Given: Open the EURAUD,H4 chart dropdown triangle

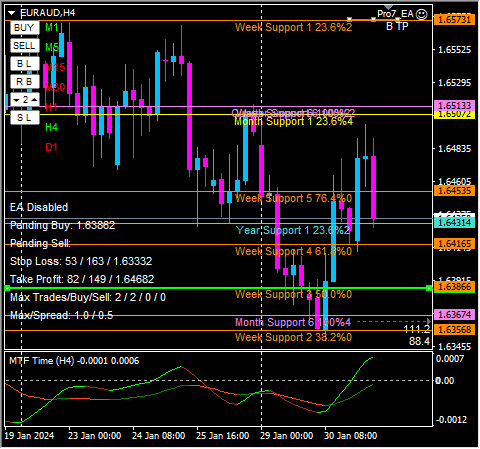Looking at the screenshot, I should 11,13.
